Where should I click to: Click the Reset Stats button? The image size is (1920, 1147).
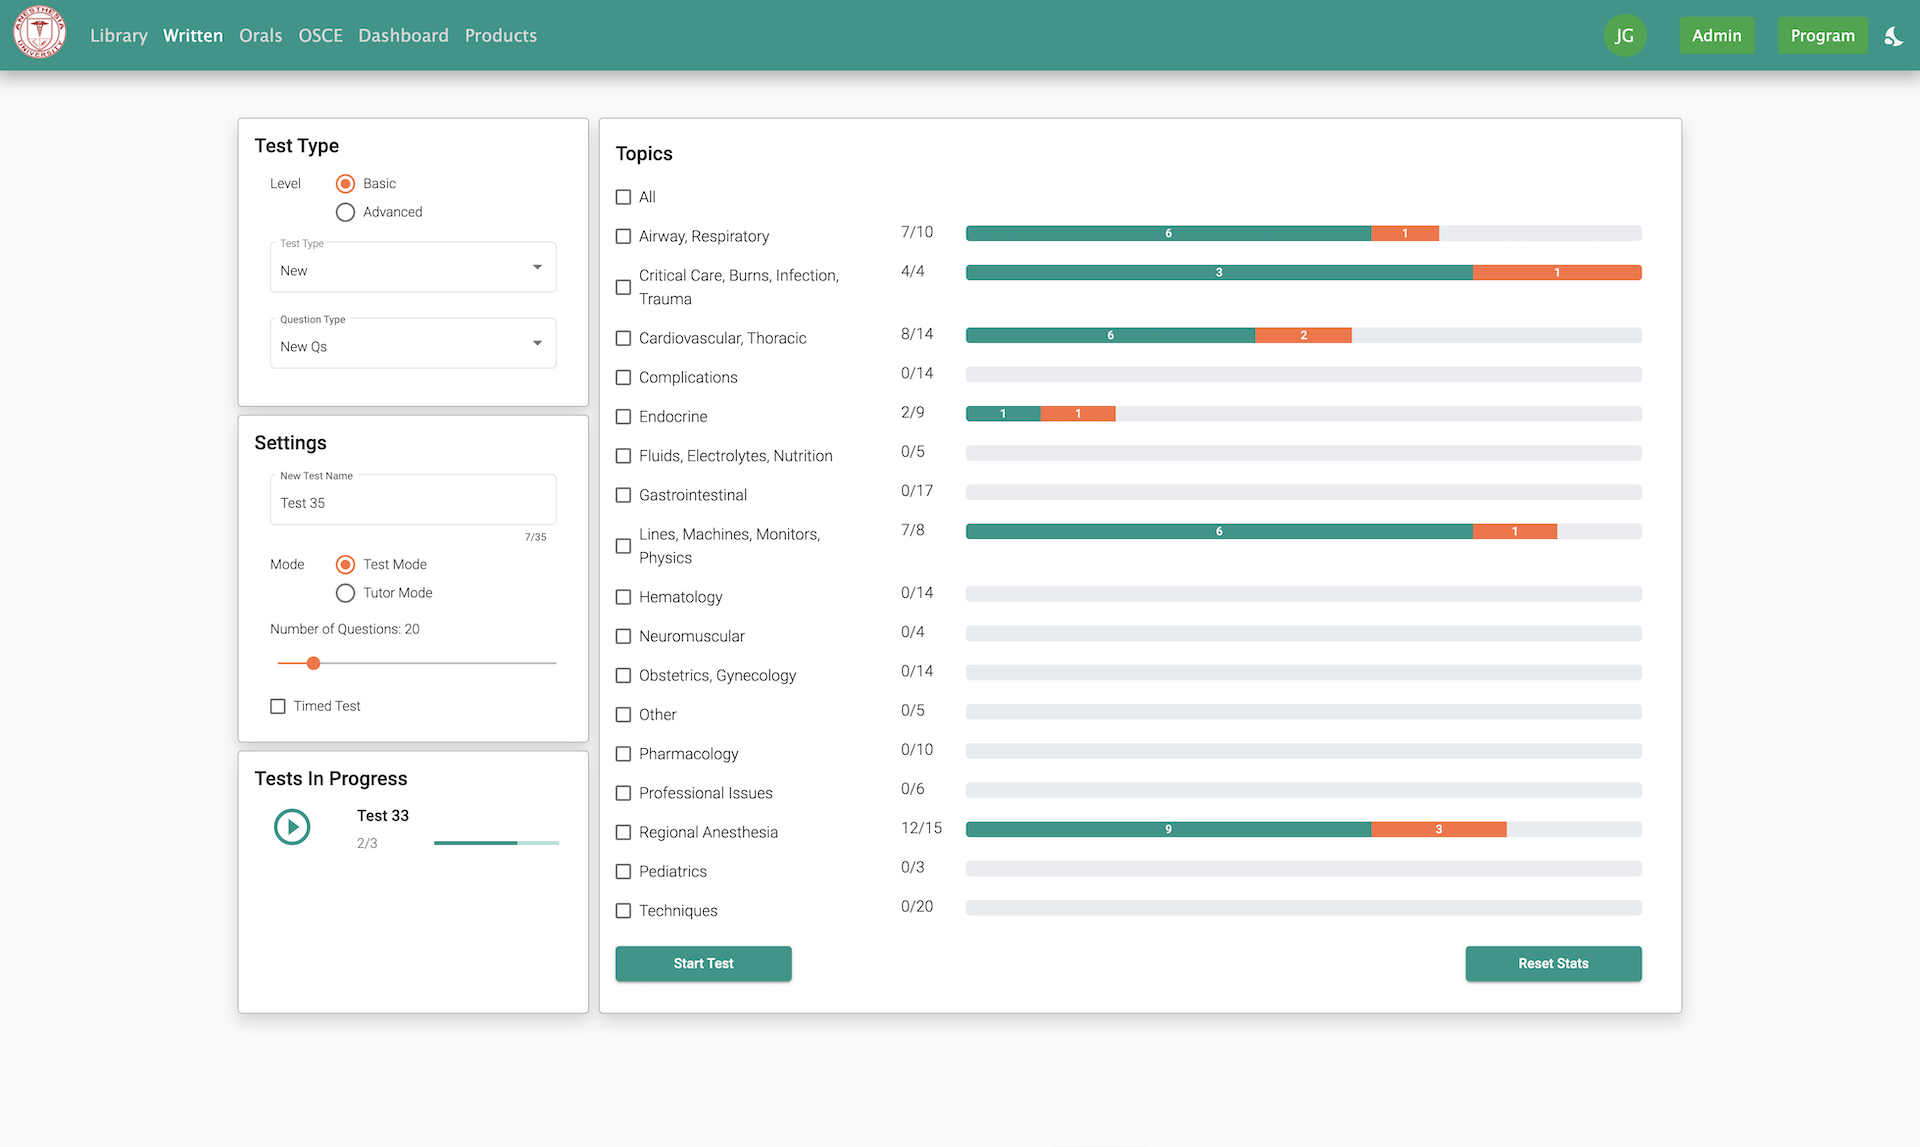1552,963
